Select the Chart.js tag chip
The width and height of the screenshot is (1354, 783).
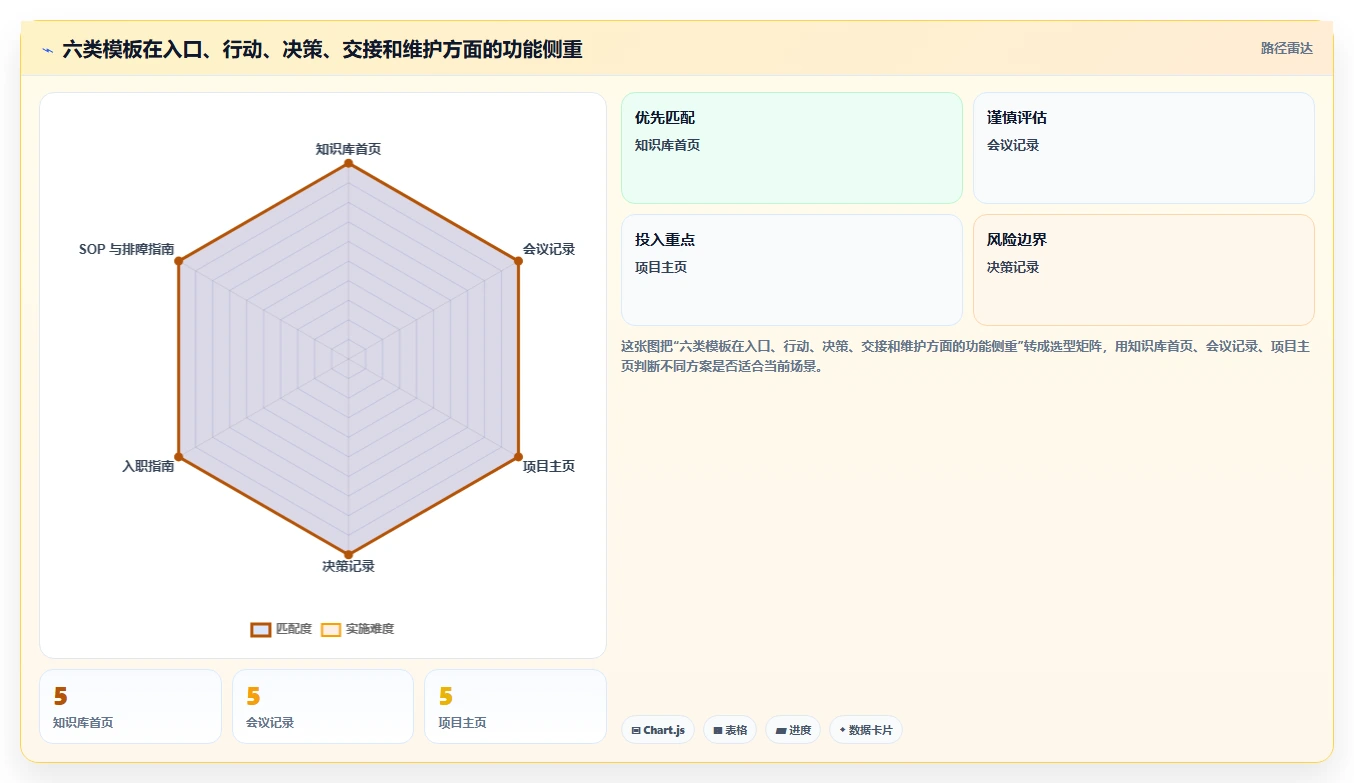click(658, 730)
